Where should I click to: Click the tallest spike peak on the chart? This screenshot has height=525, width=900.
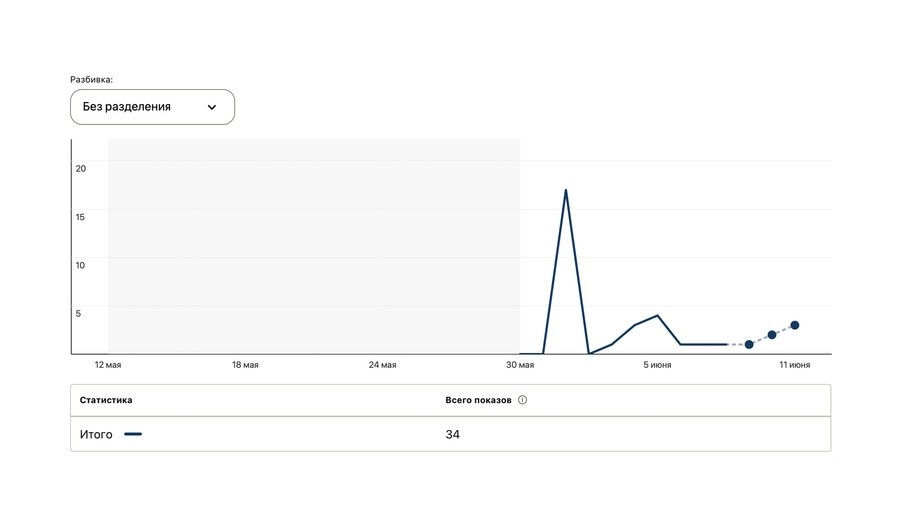coord(566,189)
